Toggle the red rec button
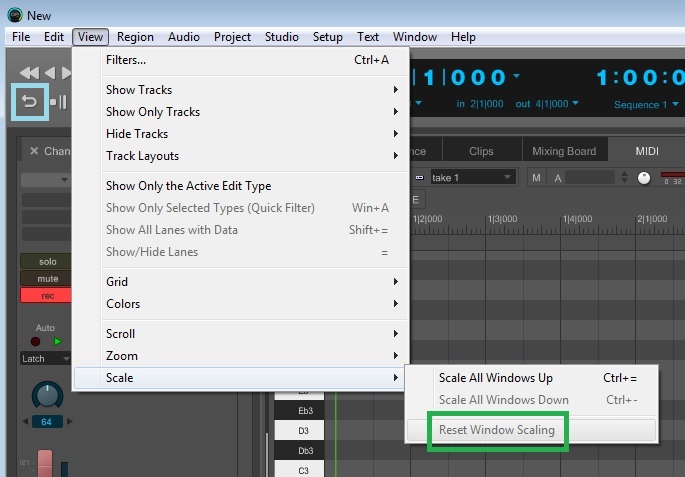 coord(45,296)
